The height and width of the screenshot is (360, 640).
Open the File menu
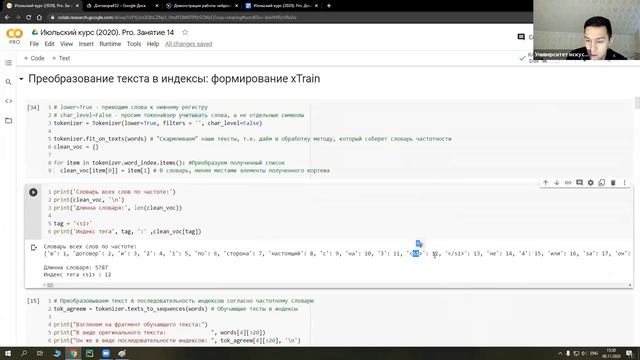tap(34, 44)
